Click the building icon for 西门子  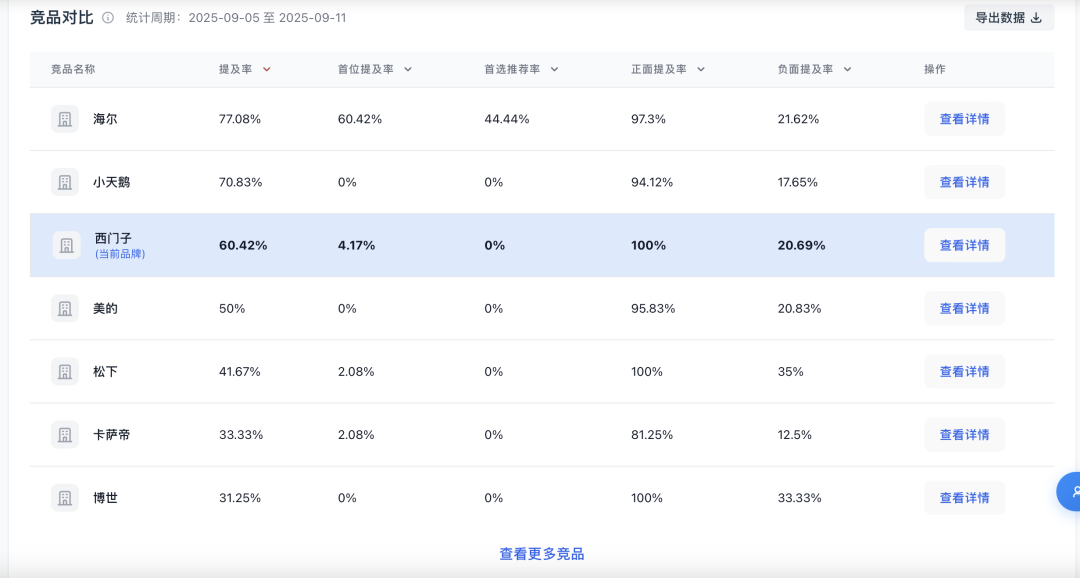click(66, 245)
